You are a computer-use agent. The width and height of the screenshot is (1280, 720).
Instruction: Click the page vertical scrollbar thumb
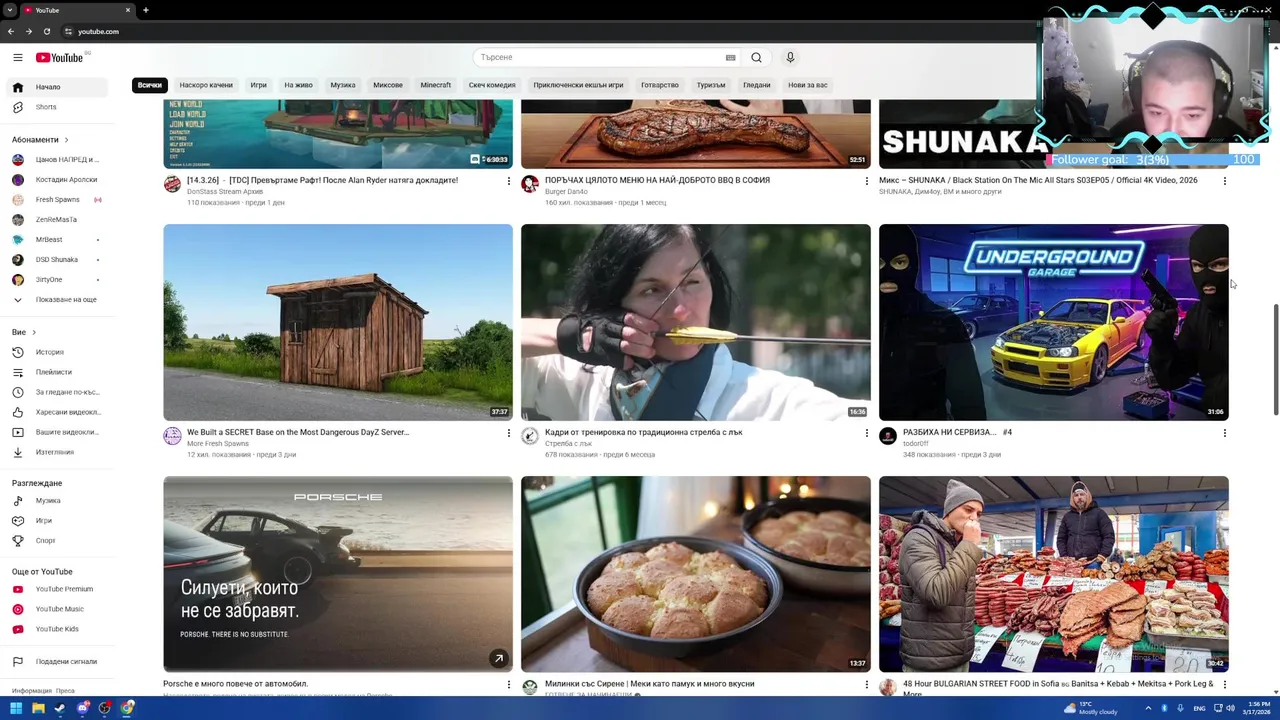(x=1275, y=358)
